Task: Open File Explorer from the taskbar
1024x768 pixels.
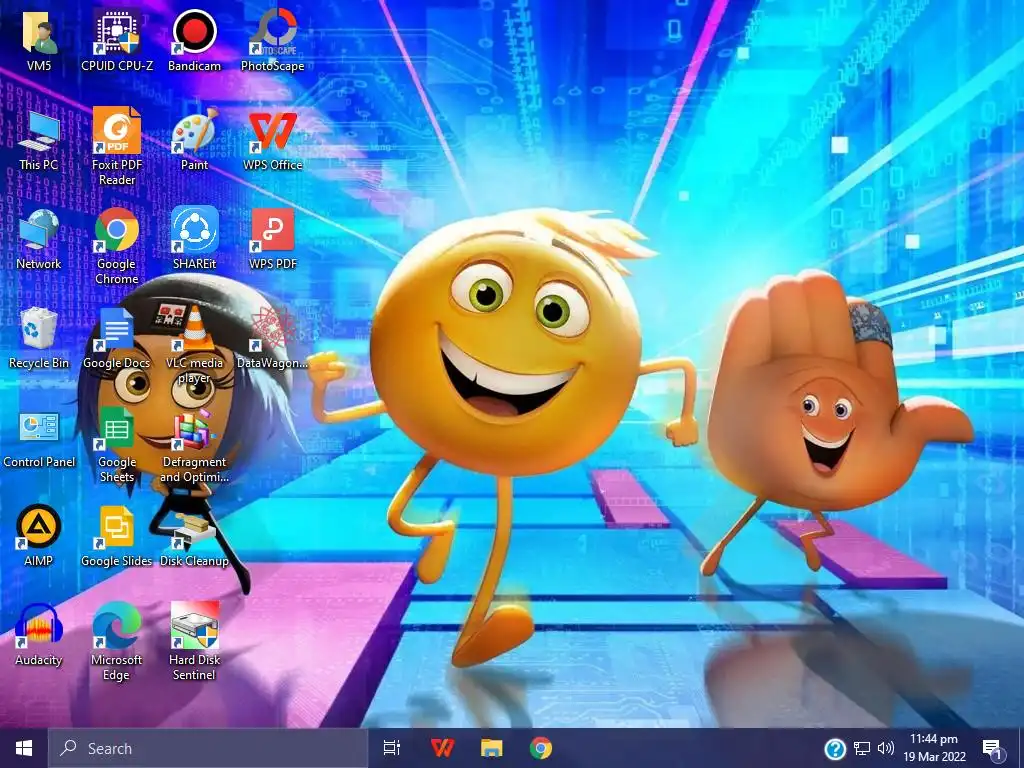Action: [x=492, y=748]
